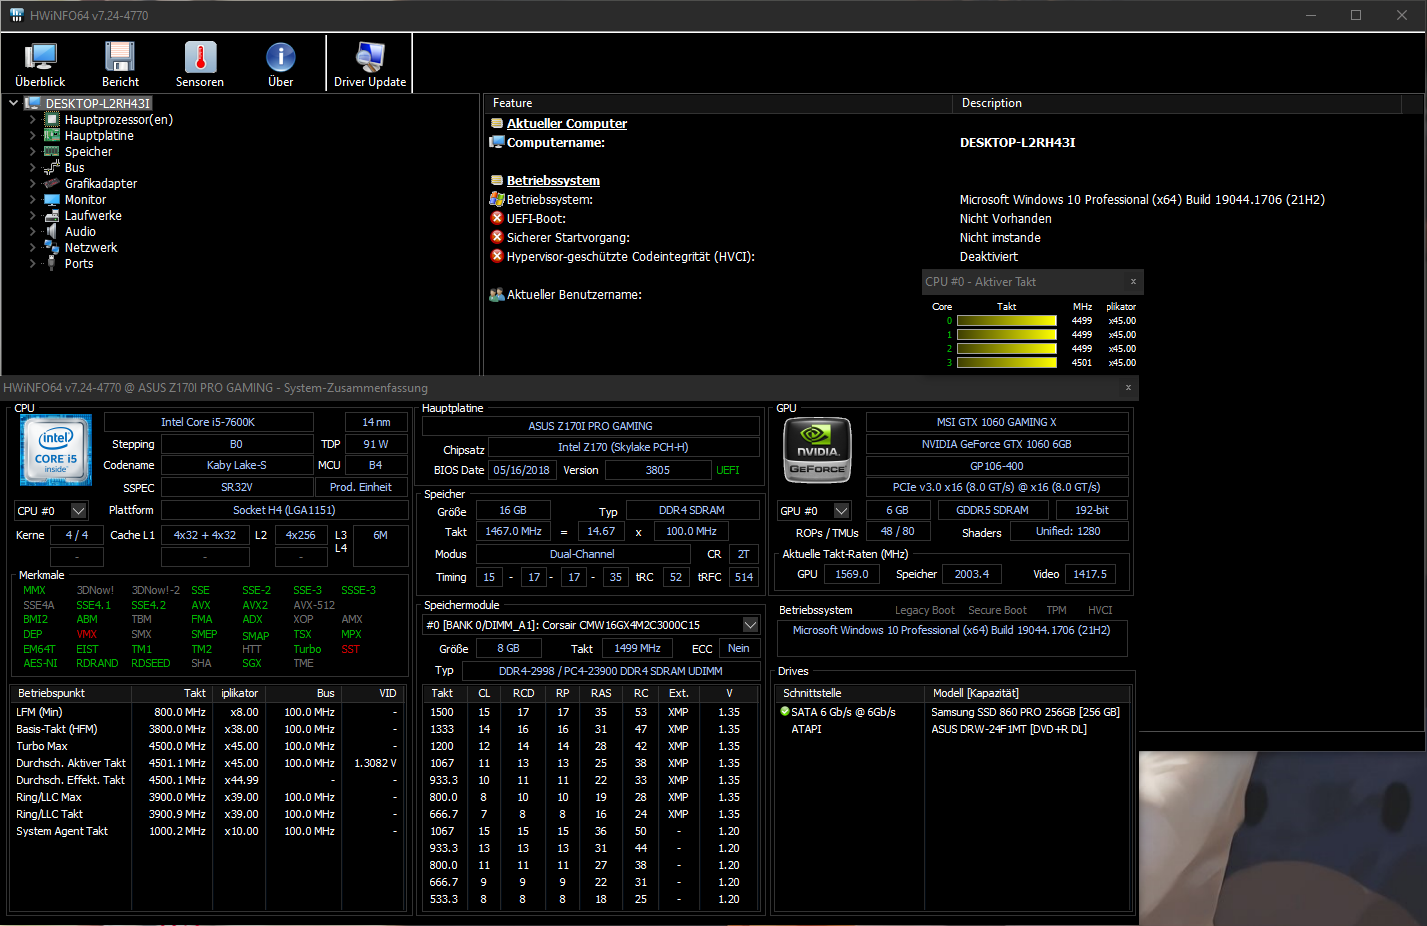1427x926 pixels.
Task: Click the ASUS Z170I PRO GAMING mainboard field
Action: (x=590, y=426)
